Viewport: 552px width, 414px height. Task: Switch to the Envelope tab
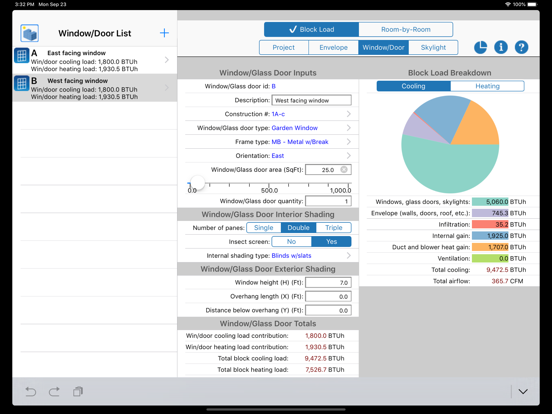(x=333, y=48)
